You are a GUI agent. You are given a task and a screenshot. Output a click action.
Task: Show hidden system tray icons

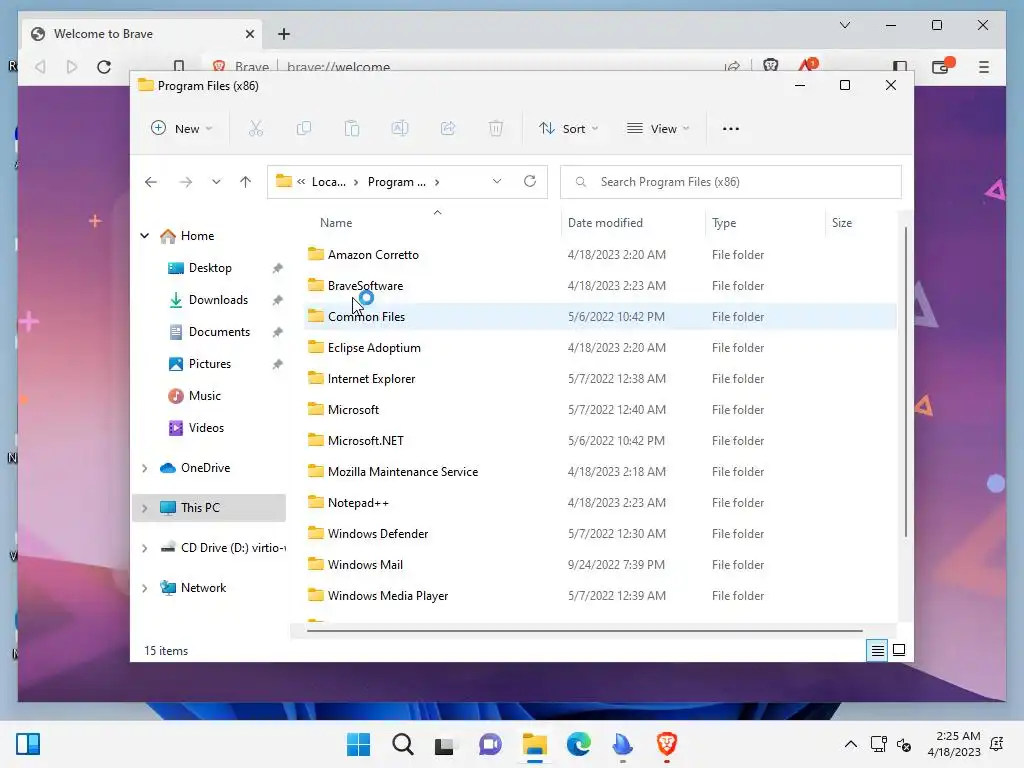[x=850, y=744]
